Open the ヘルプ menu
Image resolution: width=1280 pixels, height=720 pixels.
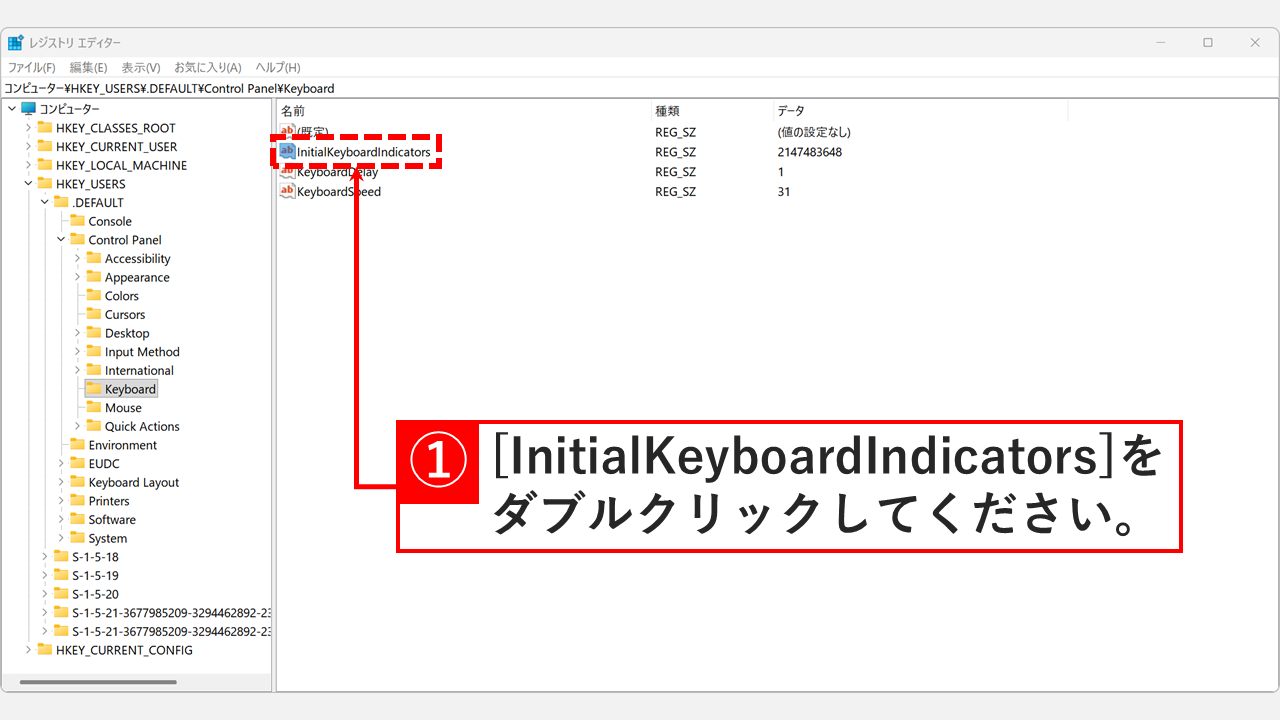click(277, 67)
